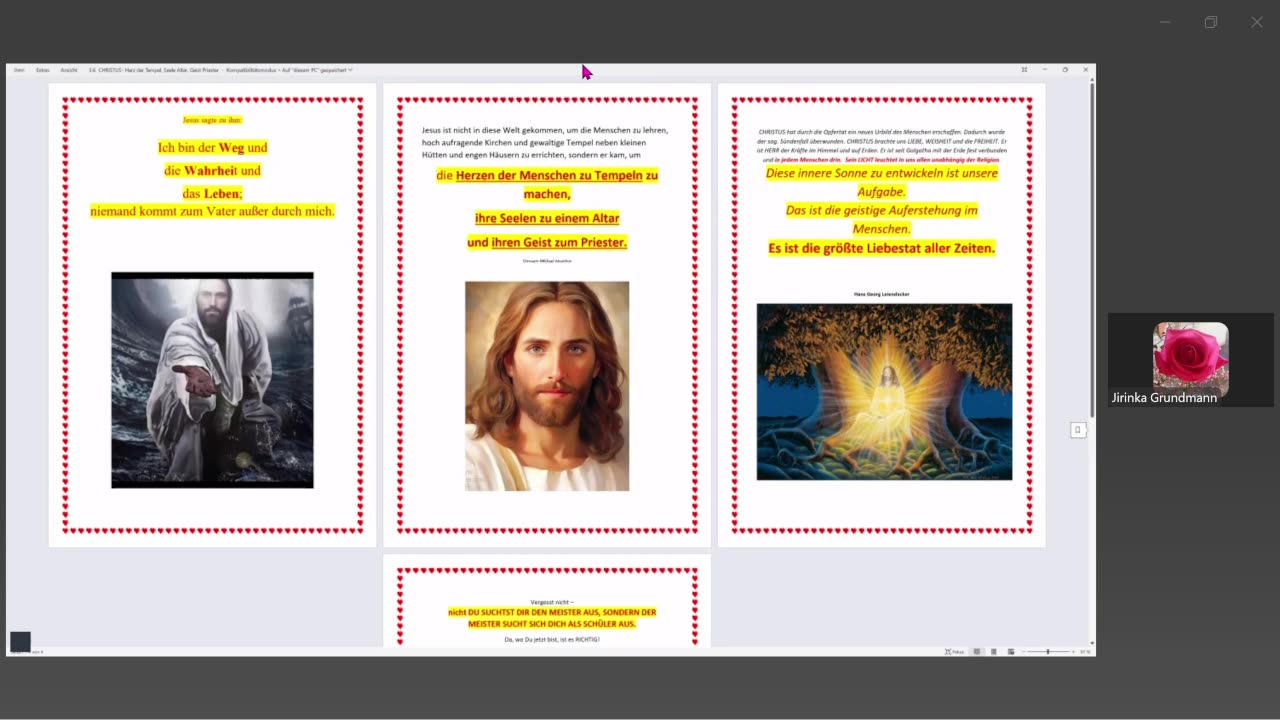Viewport: 1280px width, 720px height.
Task: Select Jesus in storm image on first page
Action: click(212, 380)
